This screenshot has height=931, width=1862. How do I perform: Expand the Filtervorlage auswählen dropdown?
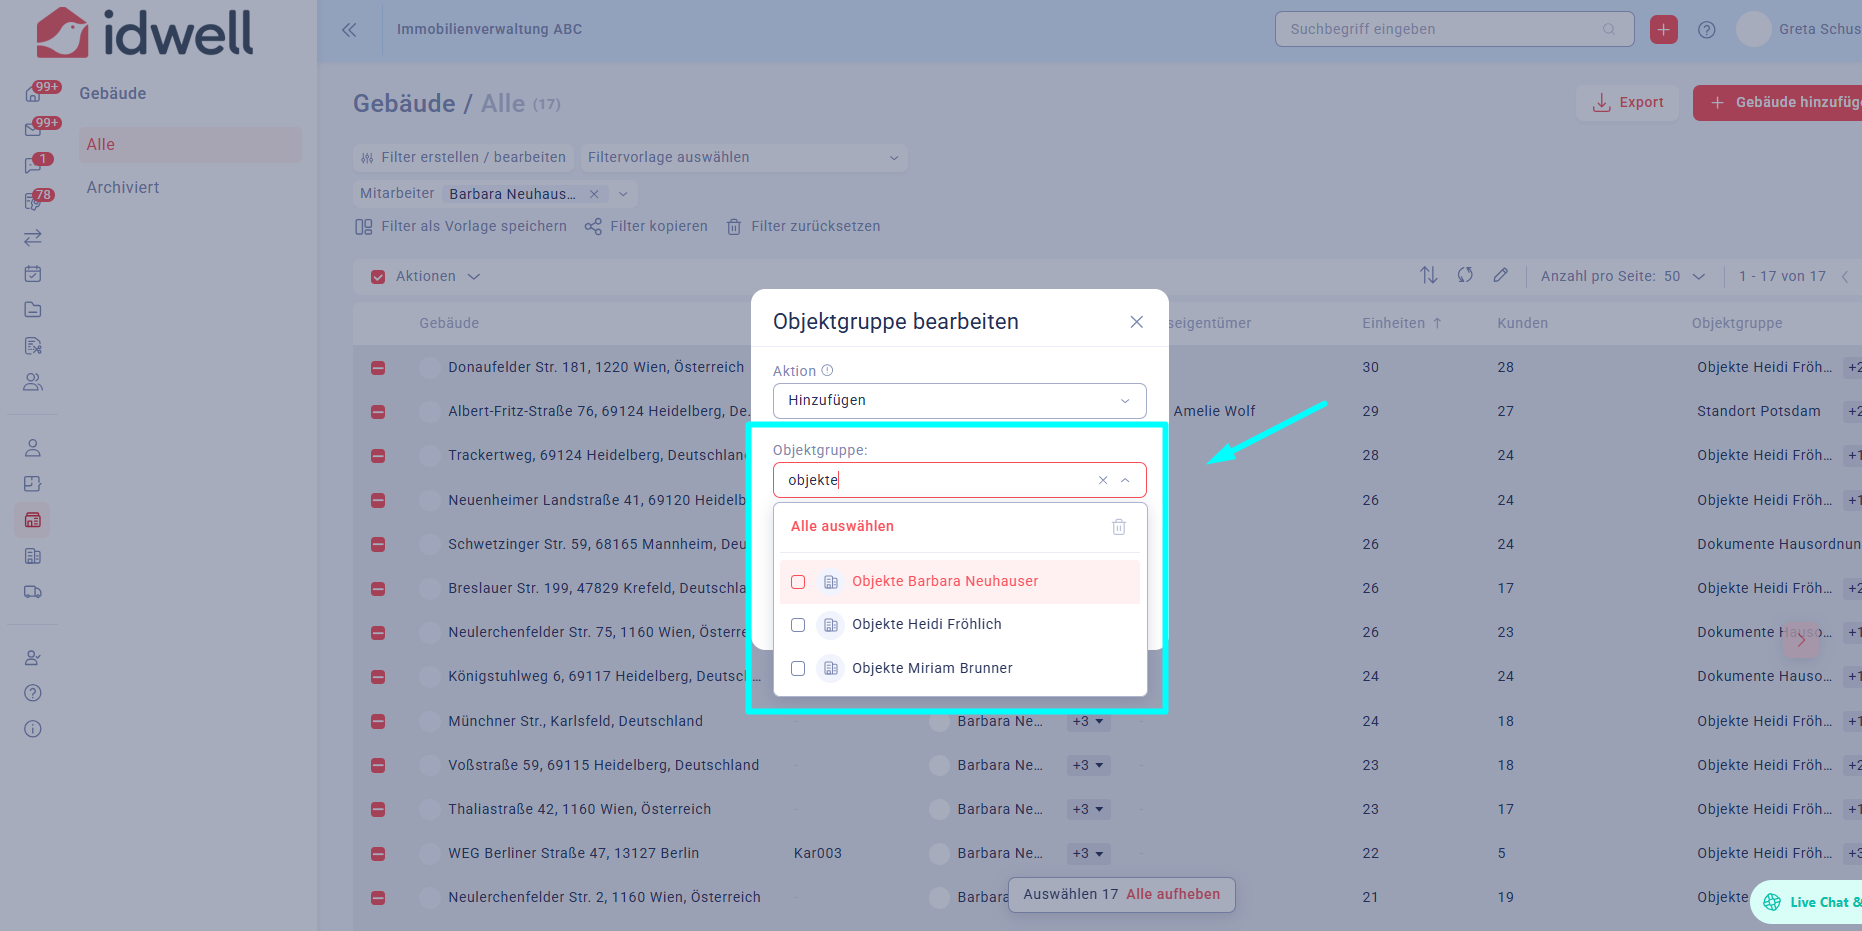743,158
